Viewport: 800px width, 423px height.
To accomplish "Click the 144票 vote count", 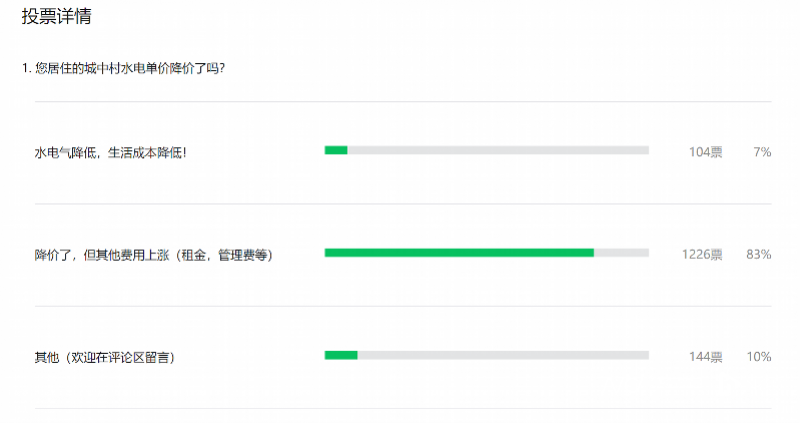I will coord(706,357).
